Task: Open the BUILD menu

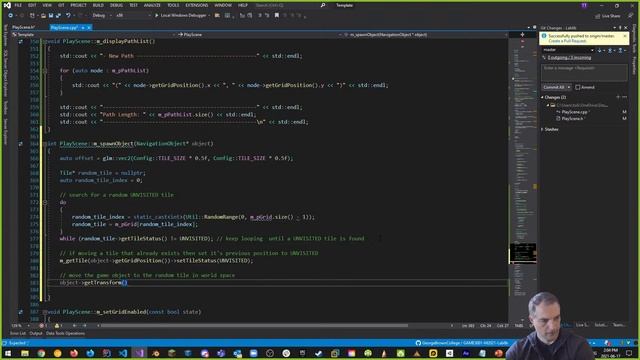Action: (x=98, y=5)
